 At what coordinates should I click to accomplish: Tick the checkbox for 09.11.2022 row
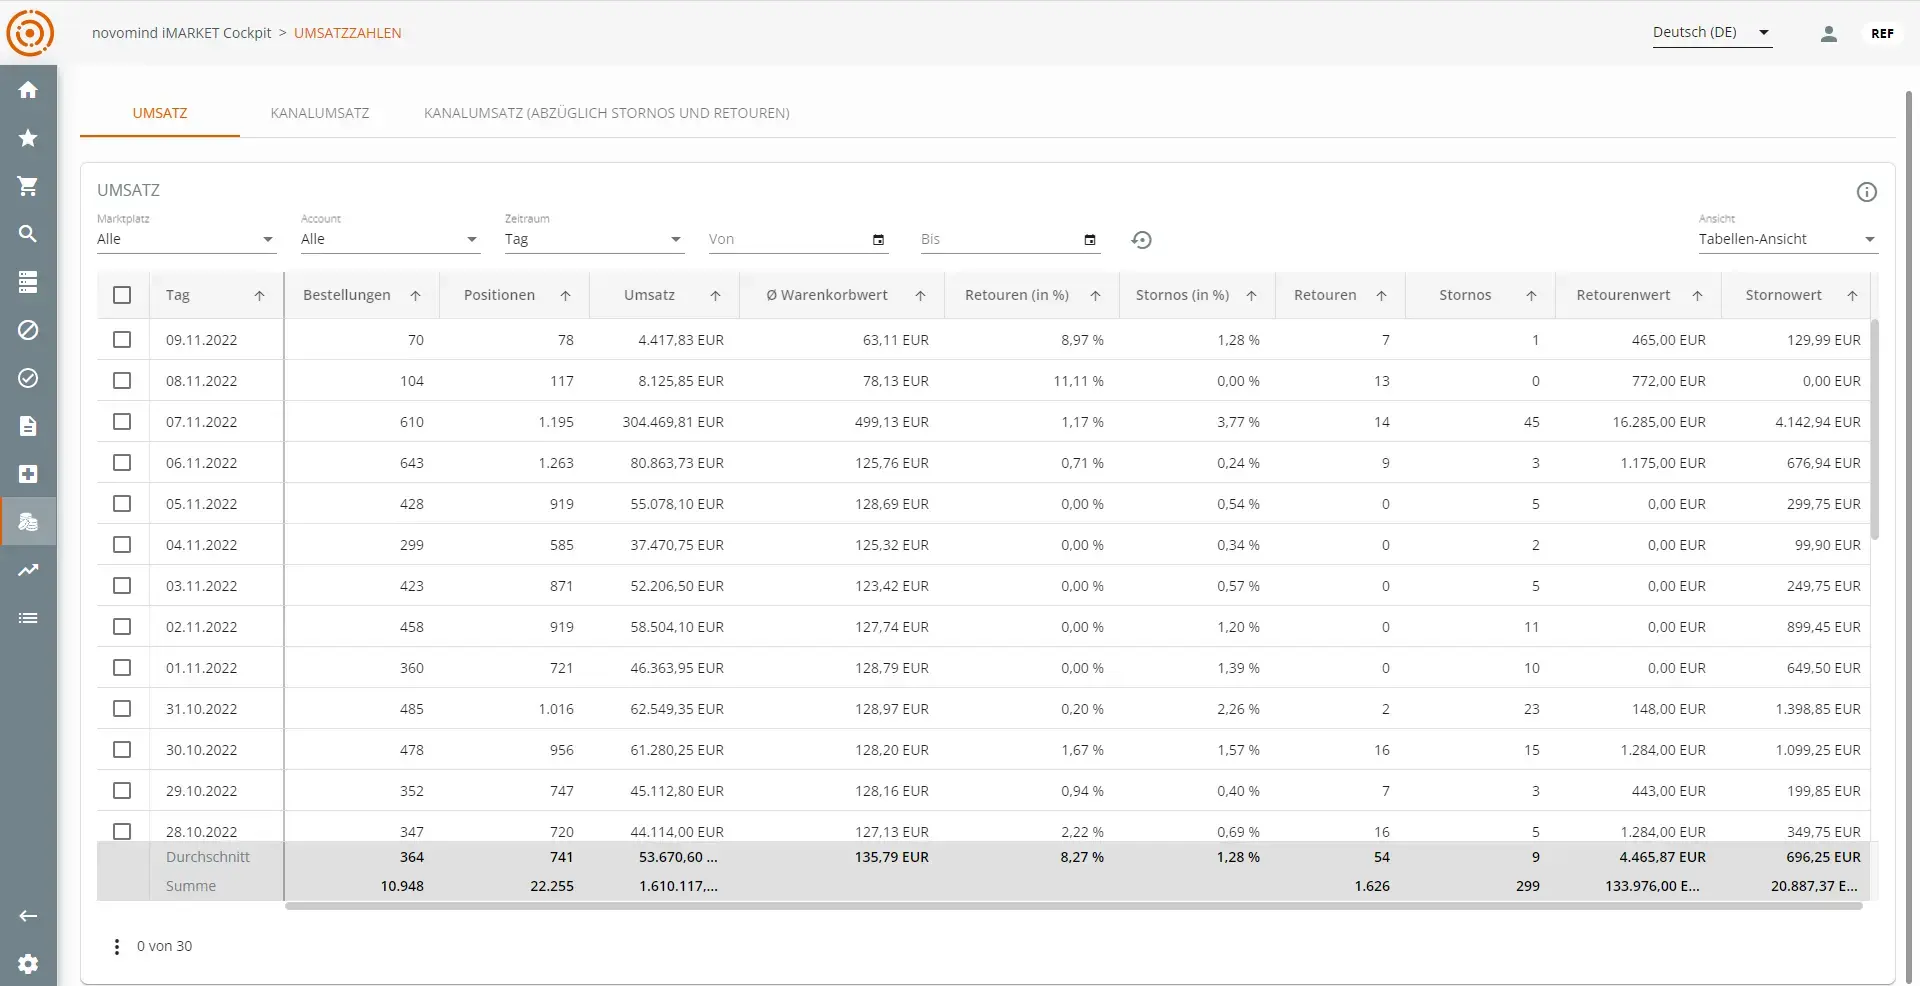pyautogui.click(x=122, y=340)
